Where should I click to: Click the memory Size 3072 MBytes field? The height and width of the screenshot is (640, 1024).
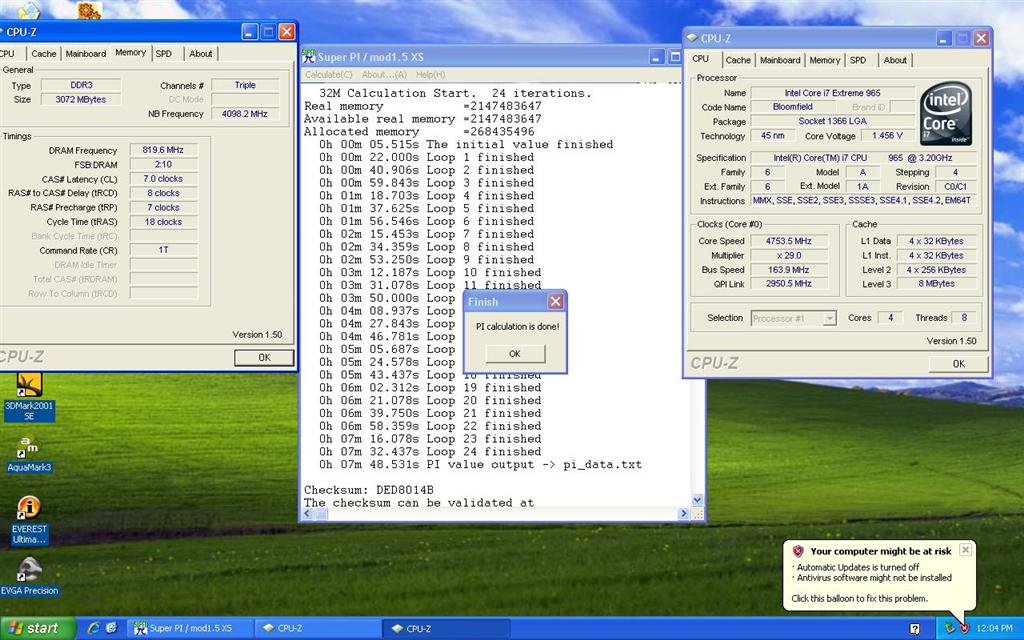[x=81, y=99]
